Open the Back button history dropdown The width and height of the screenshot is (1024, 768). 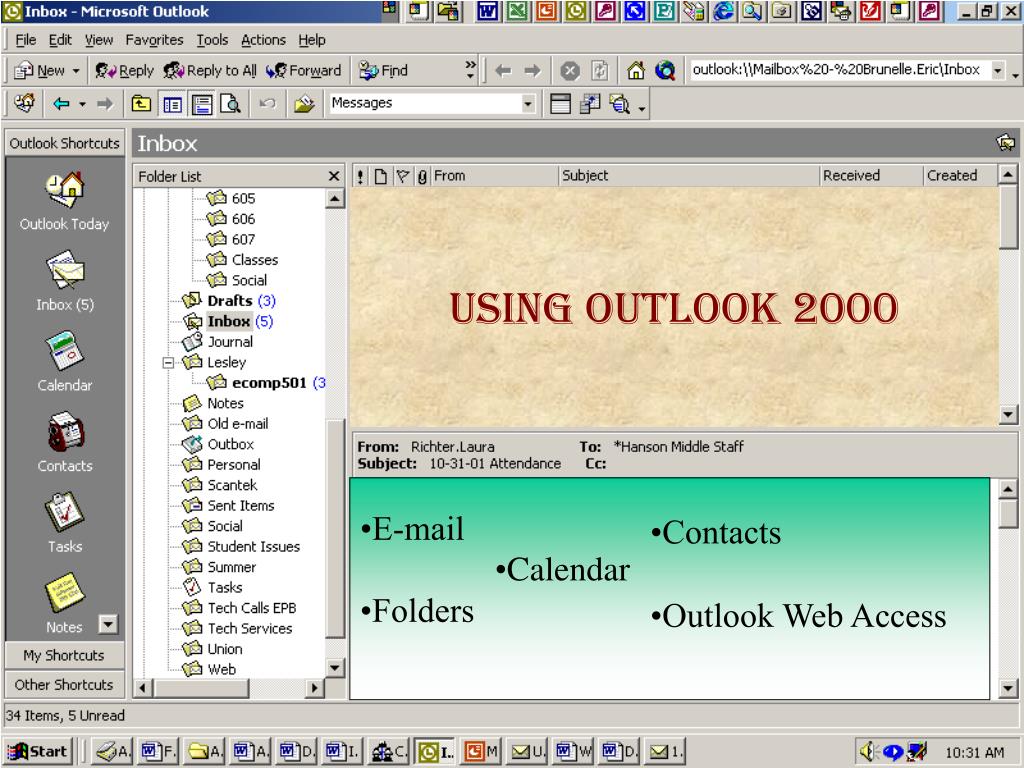pos(82,104)
